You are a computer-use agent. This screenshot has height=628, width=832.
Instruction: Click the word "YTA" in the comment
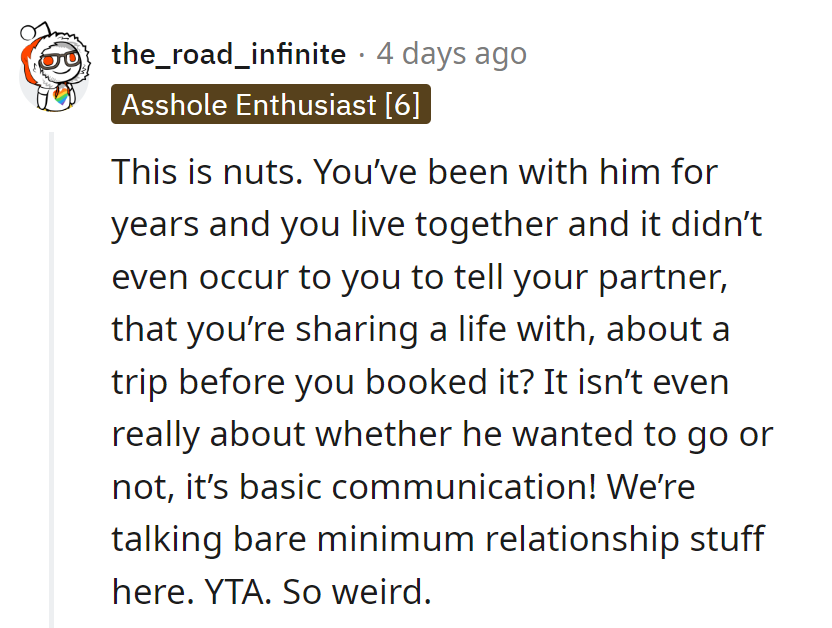point(232,594)
